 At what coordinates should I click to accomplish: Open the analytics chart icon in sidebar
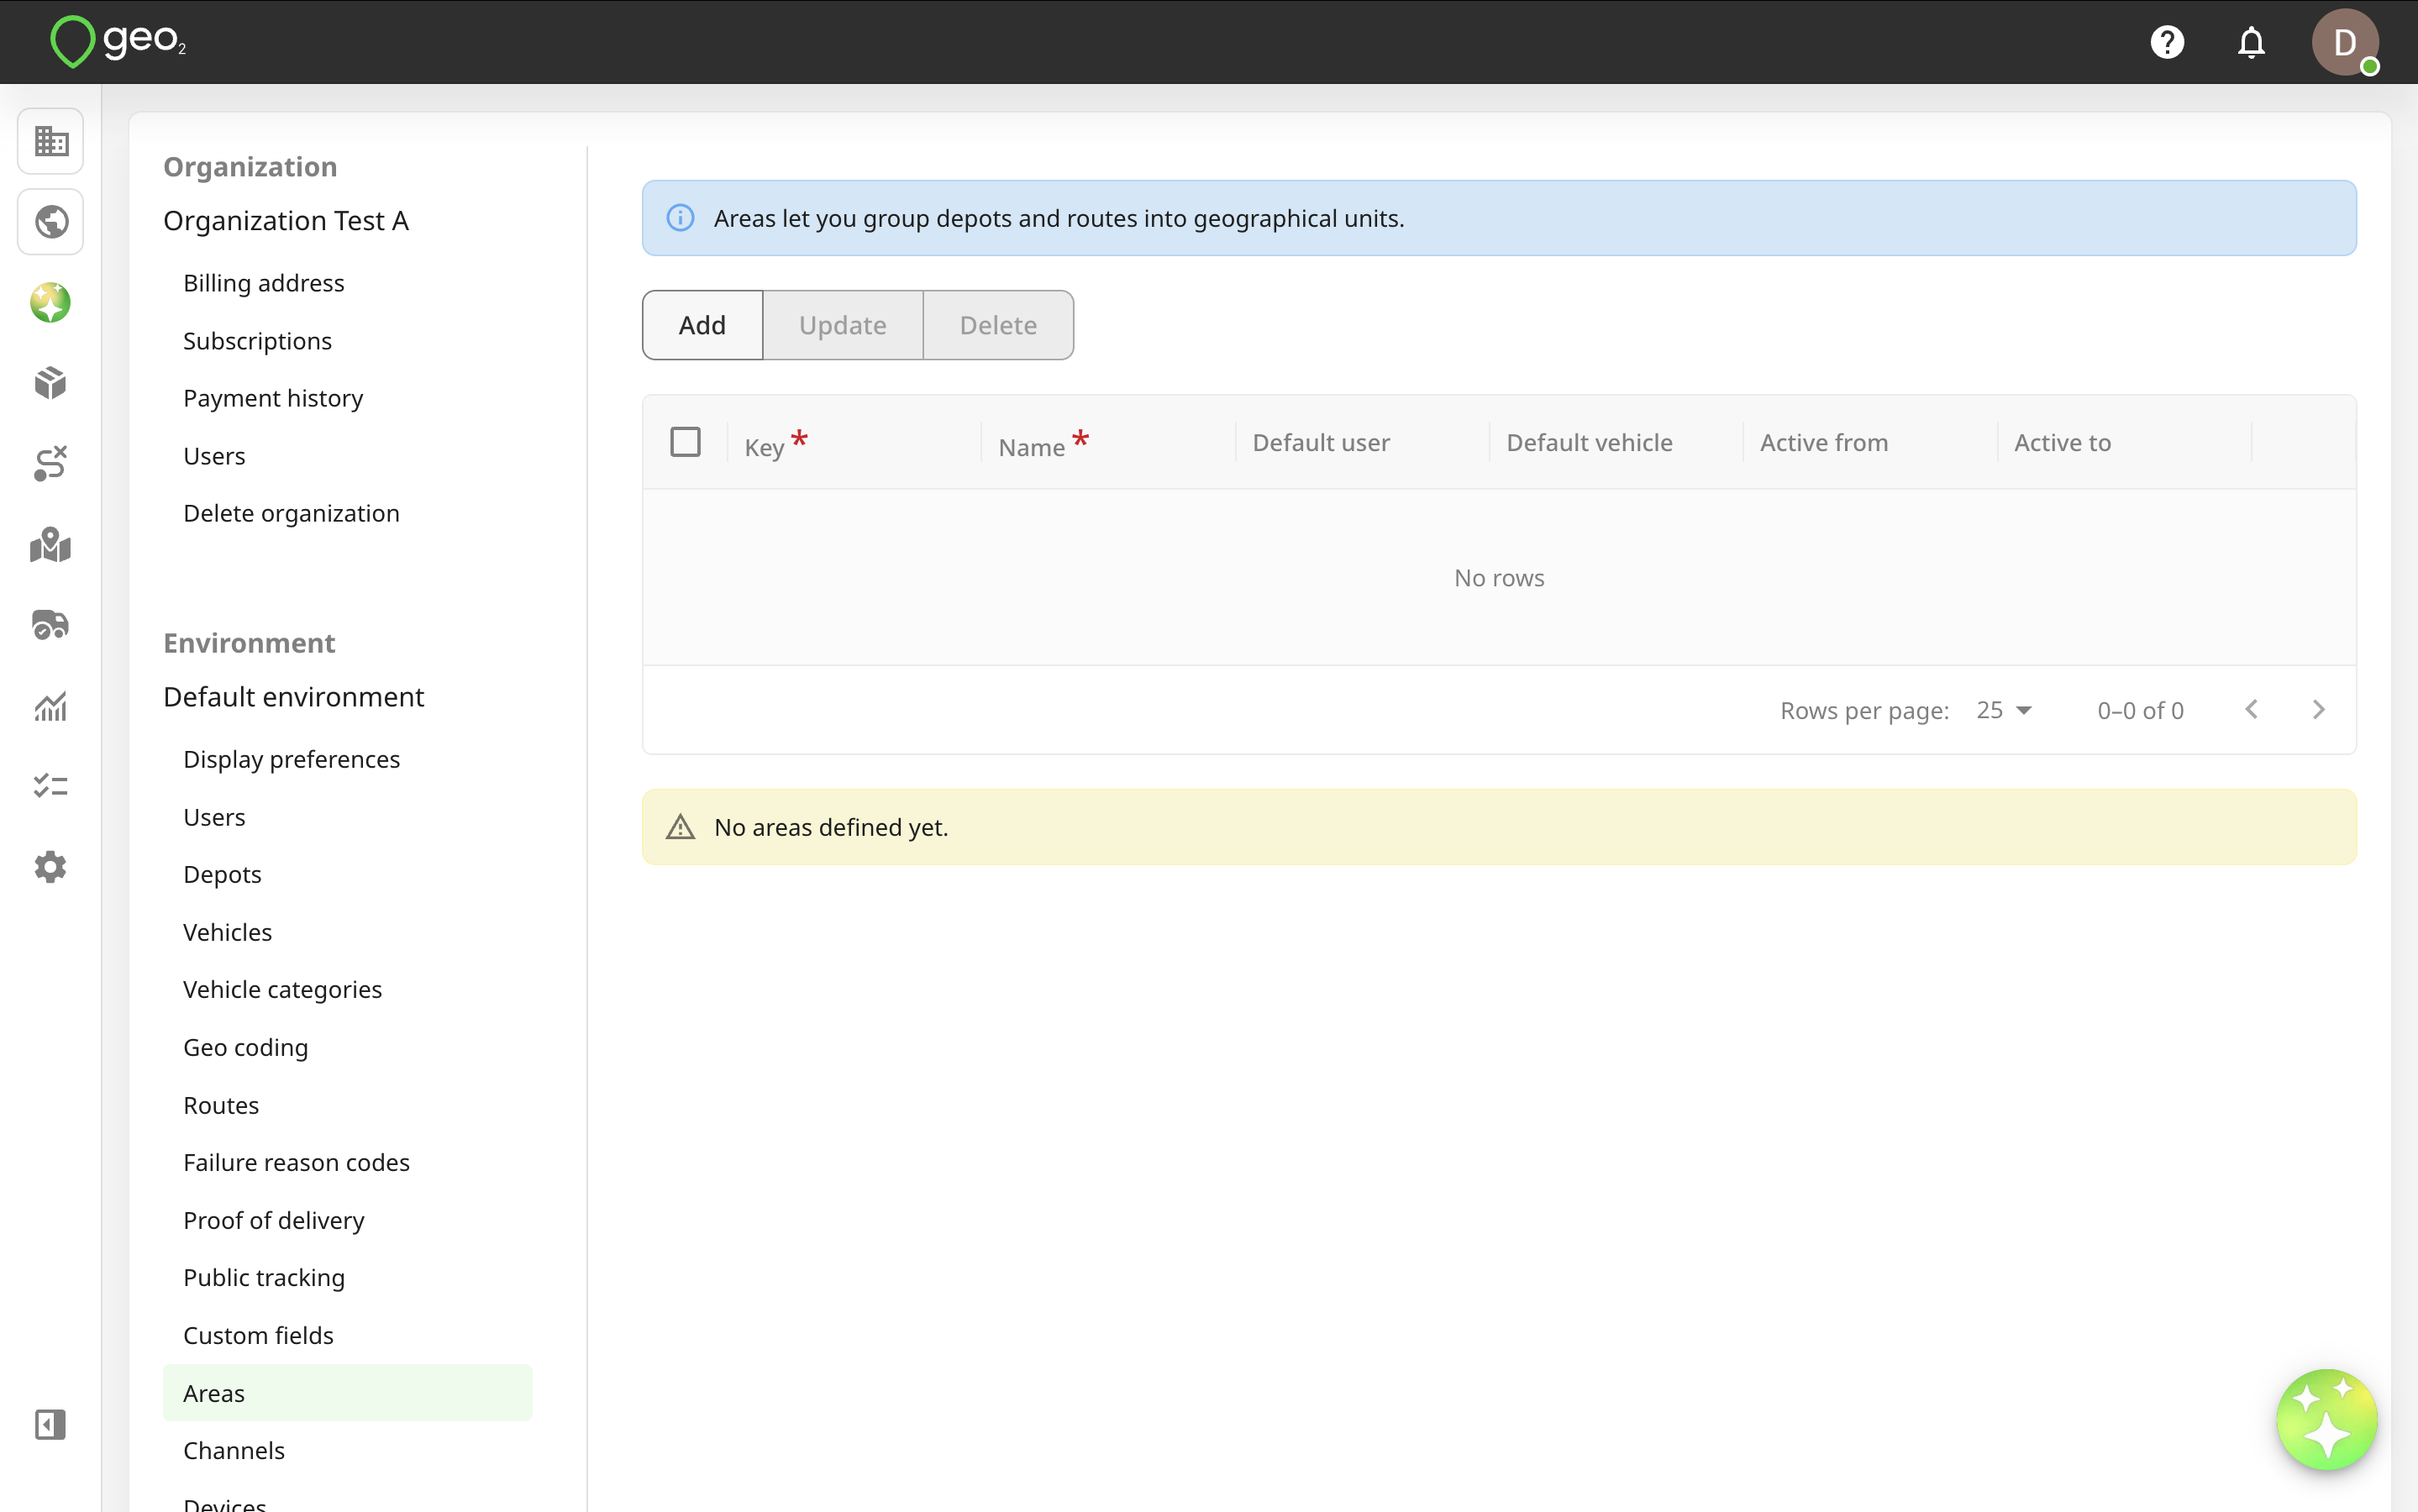point(50,706)
